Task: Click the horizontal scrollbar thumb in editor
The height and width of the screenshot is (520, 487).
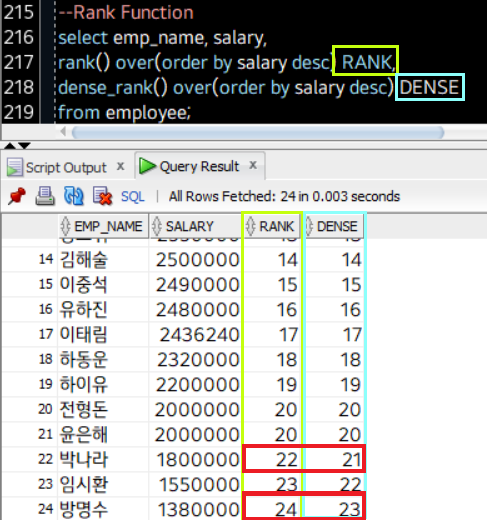Action: (x=258, y=133)
